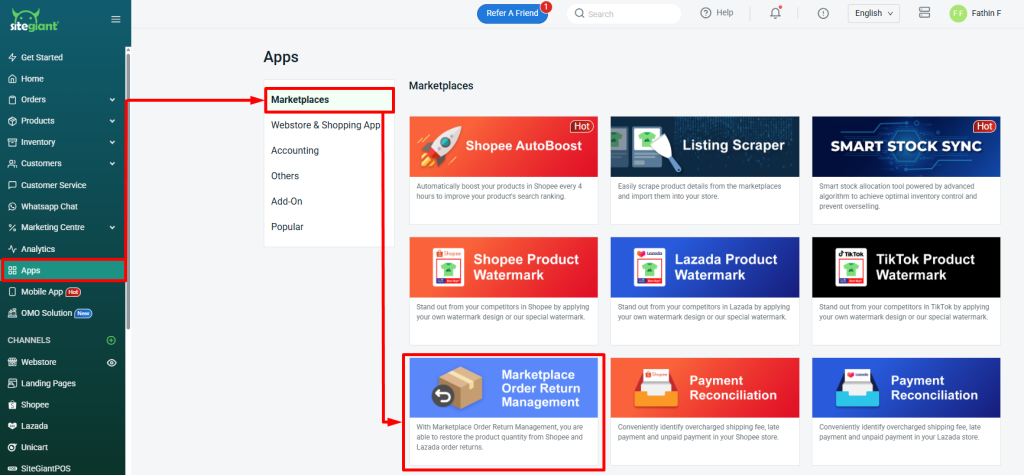Open the Fathin F user avatar

[957, 14]
